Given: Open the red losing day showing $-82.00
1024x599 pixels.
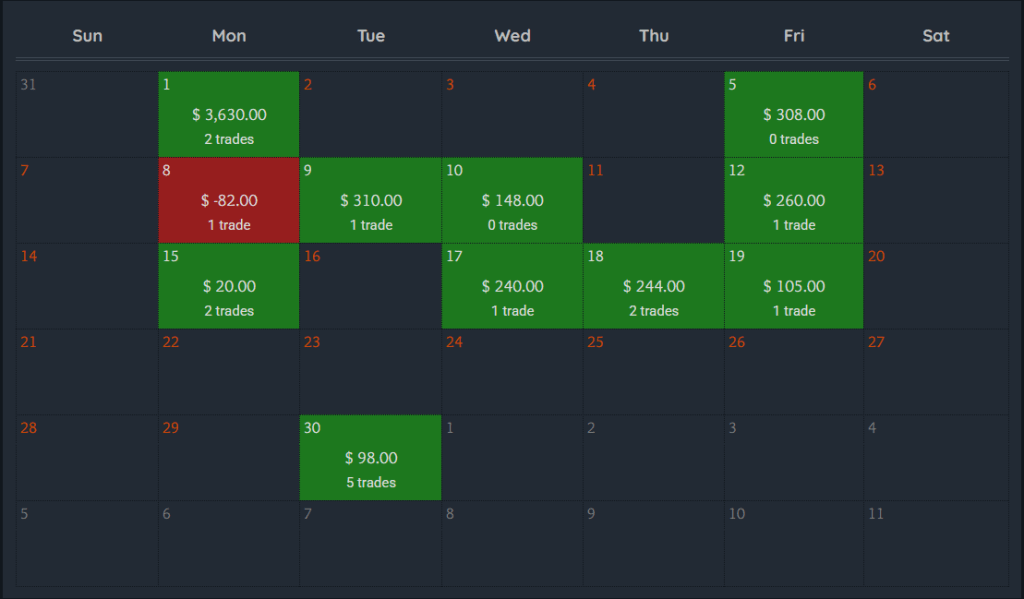Looking at the screenshot, I should point(229,200).
